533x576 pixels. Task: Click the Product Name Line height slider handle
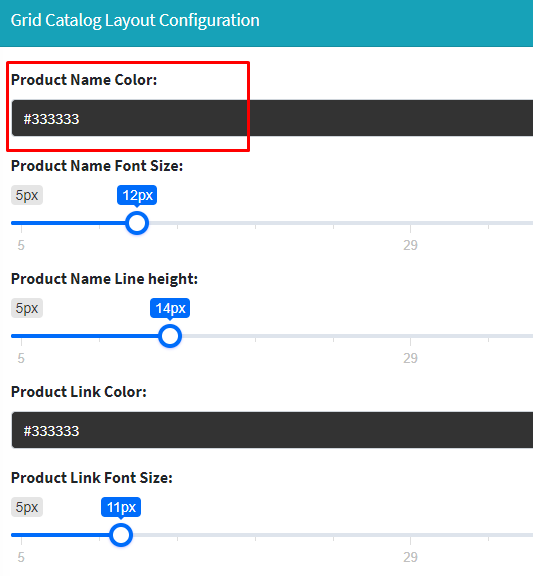click(x=170, y=336)
